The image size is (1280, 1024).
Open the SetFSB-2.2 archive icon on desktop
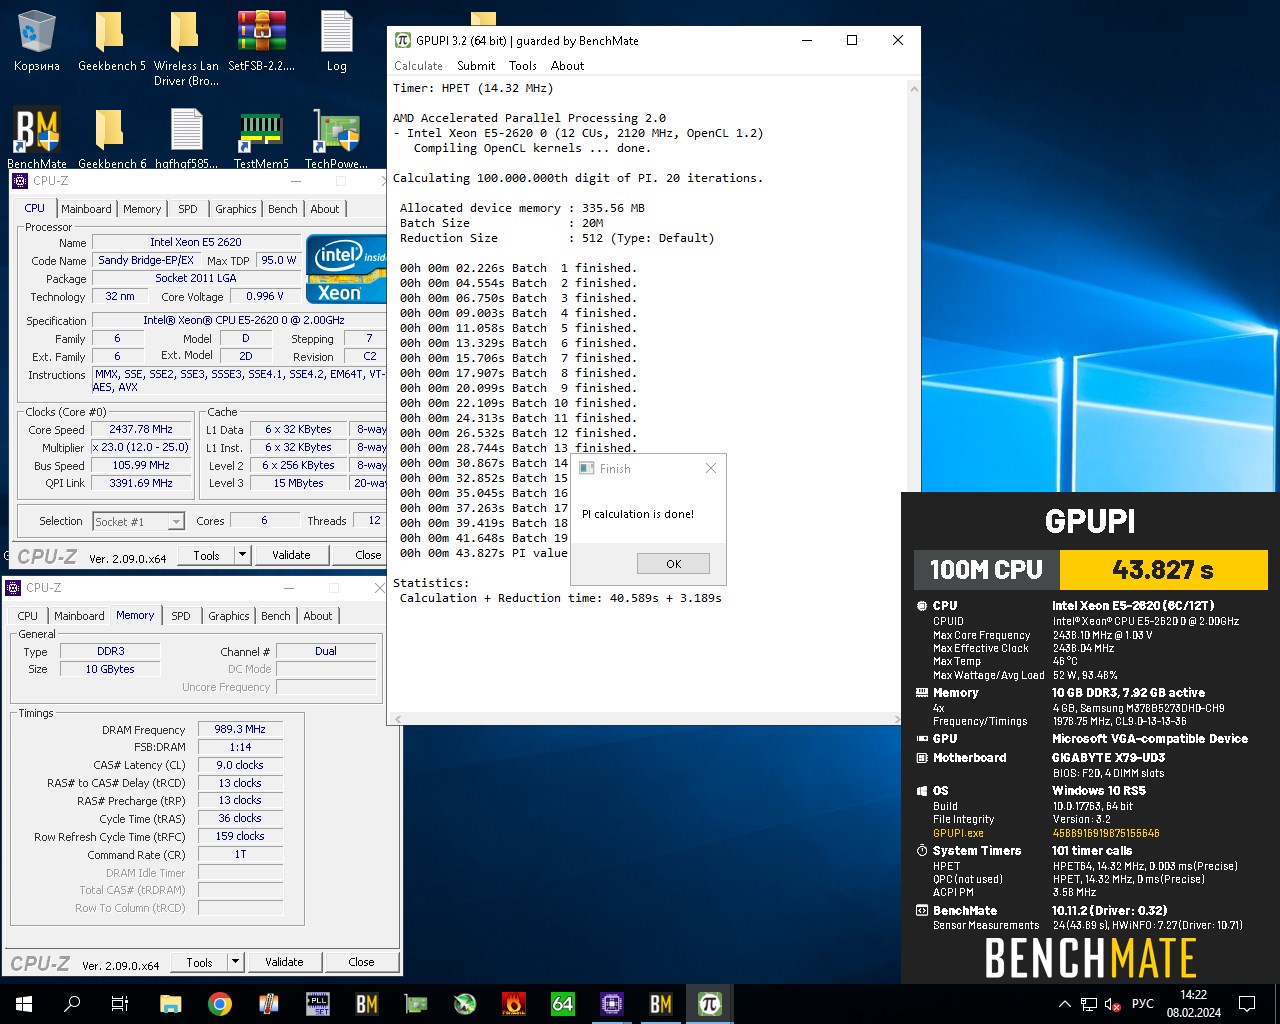(261, 42)
